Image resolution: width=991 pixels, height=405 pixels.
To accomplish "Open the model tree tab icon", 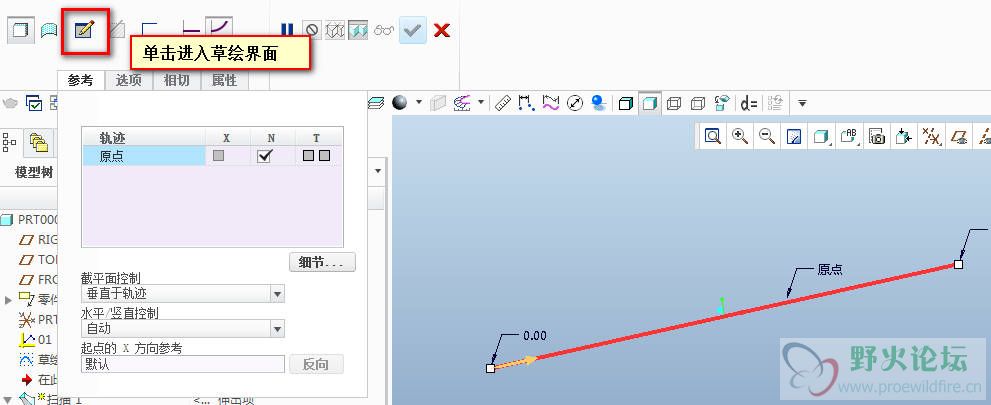I will [9, 143].
